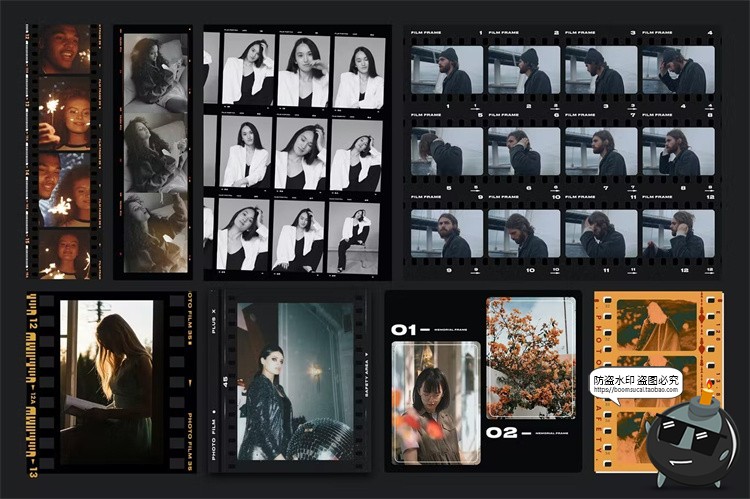Image resolution: width=750 pixels, height=499 pixels.
Task: Select the bottom frame of the sparkler film strip
Action: pos(65,254)
